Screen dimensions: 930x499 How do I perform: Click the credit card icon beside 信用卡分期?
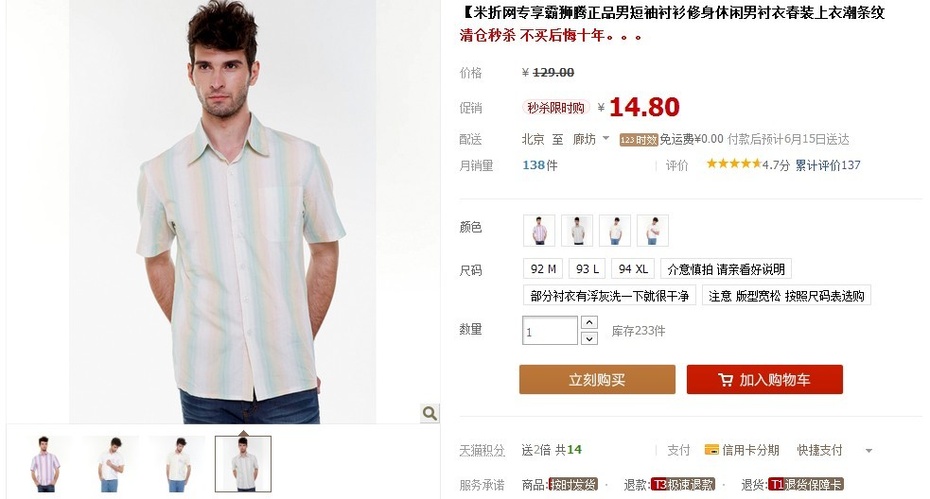pyautogui.click(x=711, y=450)
